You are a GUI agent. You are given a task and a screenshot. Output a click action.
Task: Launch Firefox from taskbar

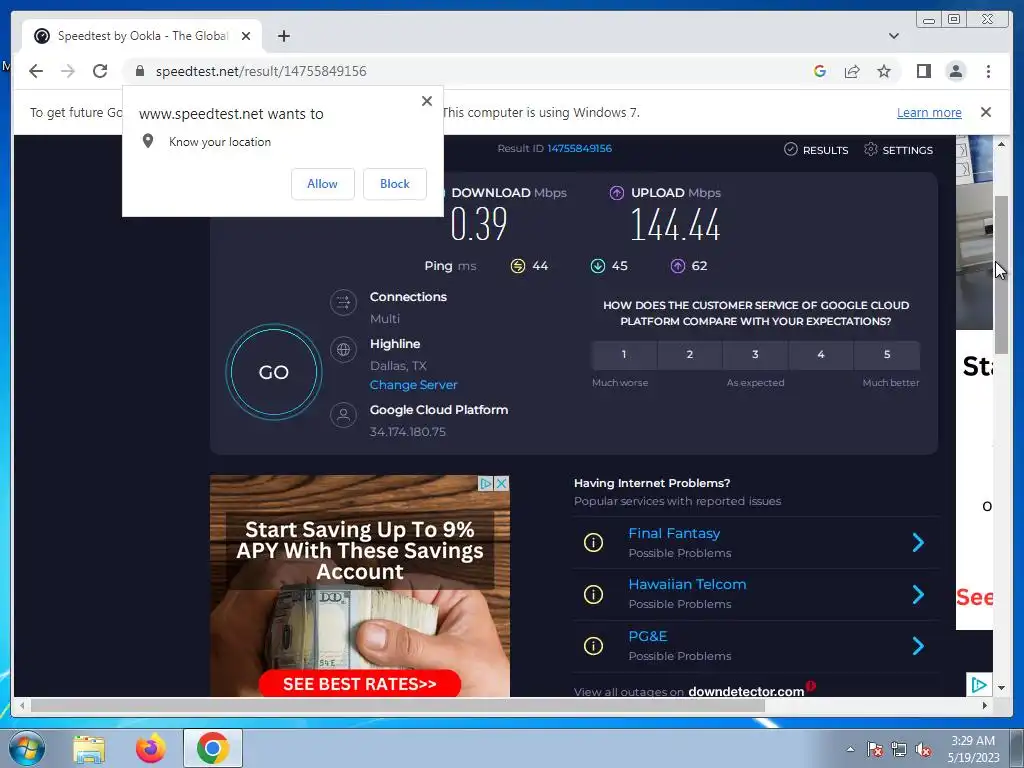click(x=150, y=748)
